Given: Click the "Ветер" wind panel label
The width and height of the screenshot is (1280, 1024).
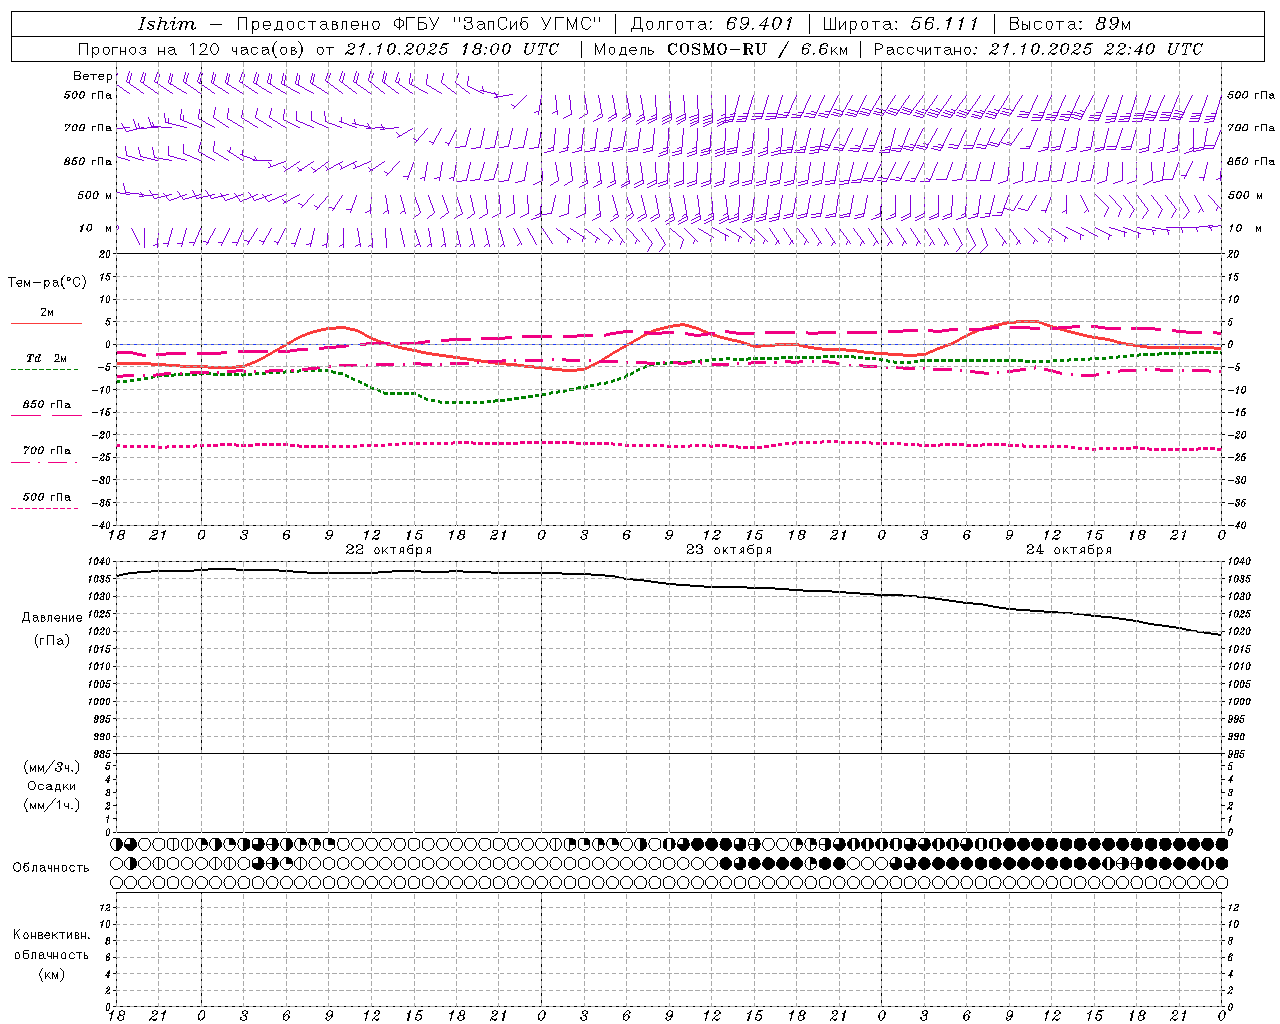Looking at the screenshot, I should 93,76.
